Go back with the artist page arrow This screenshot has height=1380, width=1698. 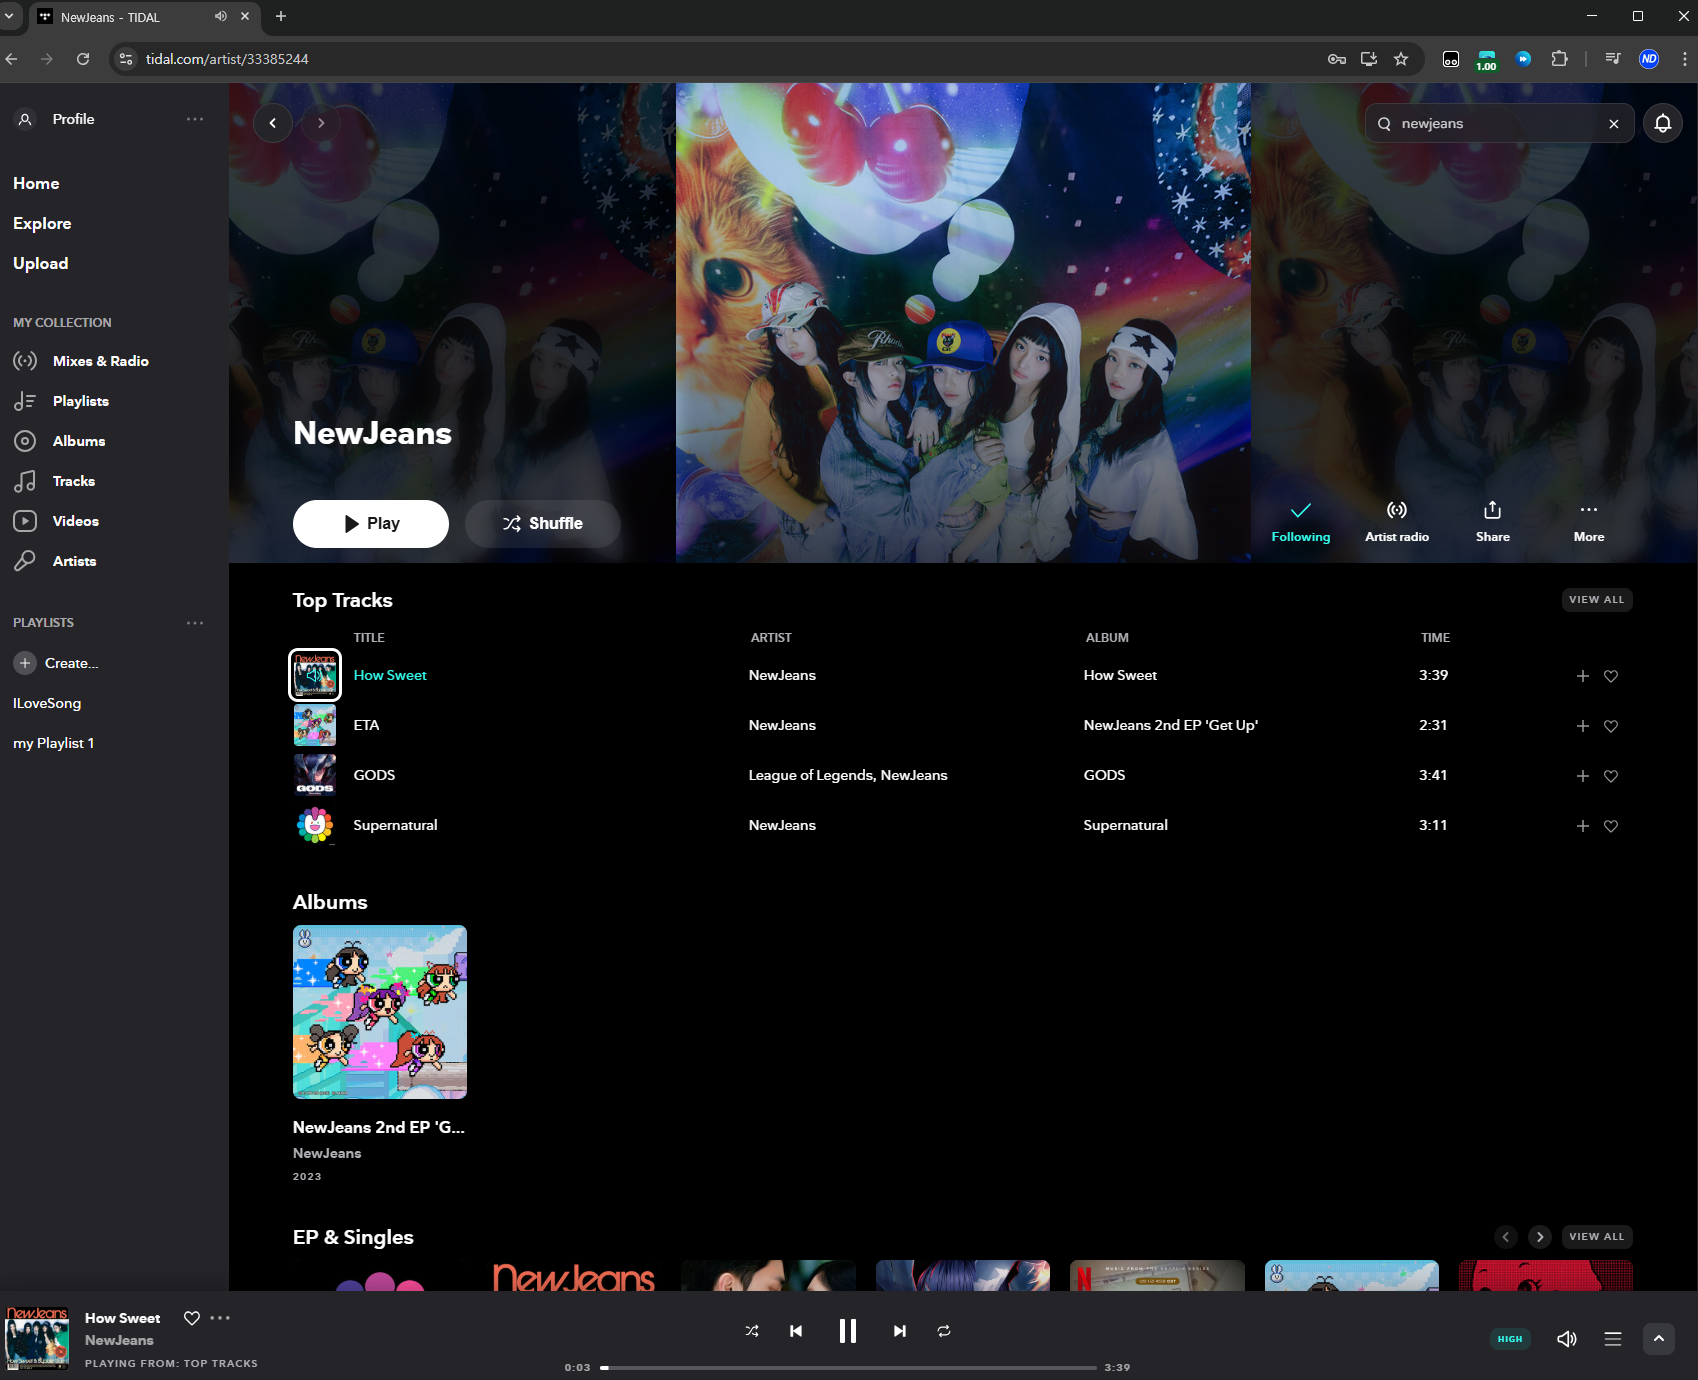click(273, 123)
